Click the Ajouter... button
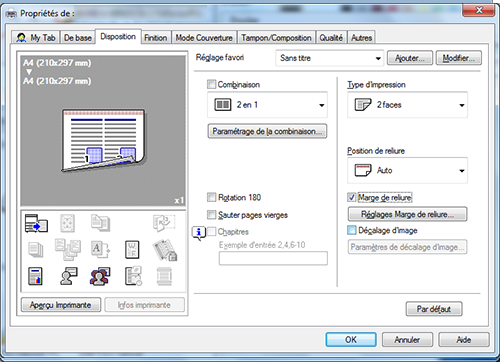The height and width of the screenshot is (362, 500). [410, 58]
